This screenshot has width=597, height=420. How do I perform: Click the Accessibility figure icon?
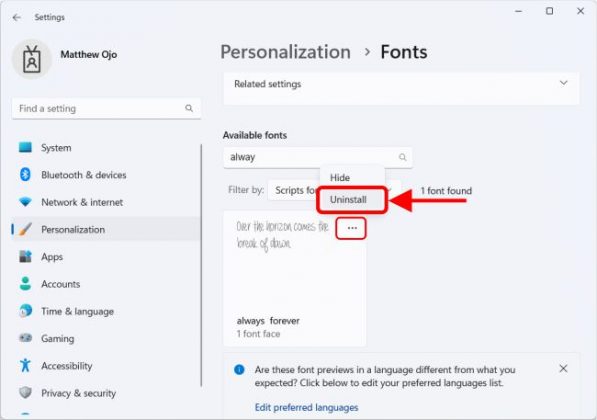[26, 365]
